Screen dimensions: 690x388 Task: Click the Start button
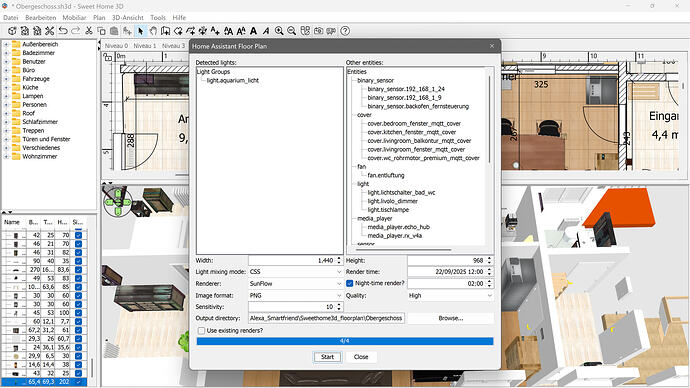point(327,357)
